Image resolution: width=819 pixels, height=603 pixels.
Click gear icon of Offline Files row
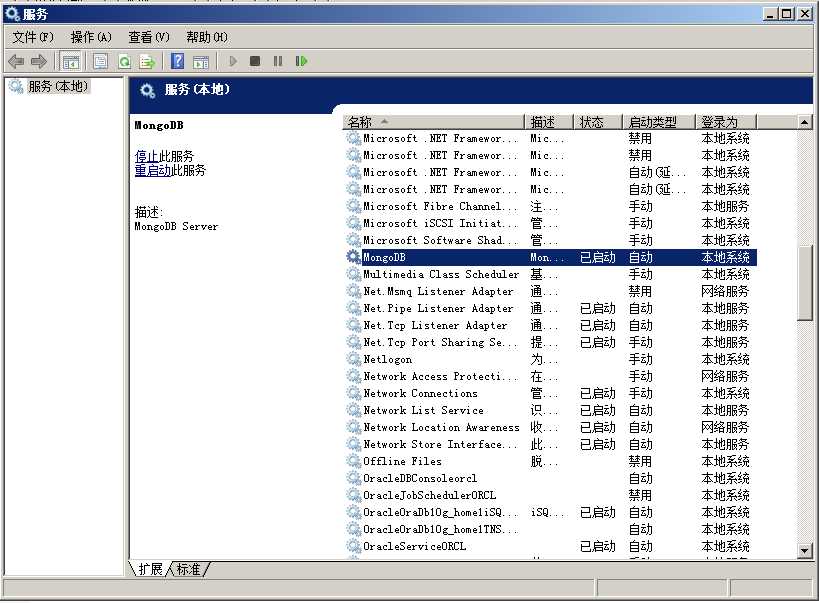[x=354, y=461]
